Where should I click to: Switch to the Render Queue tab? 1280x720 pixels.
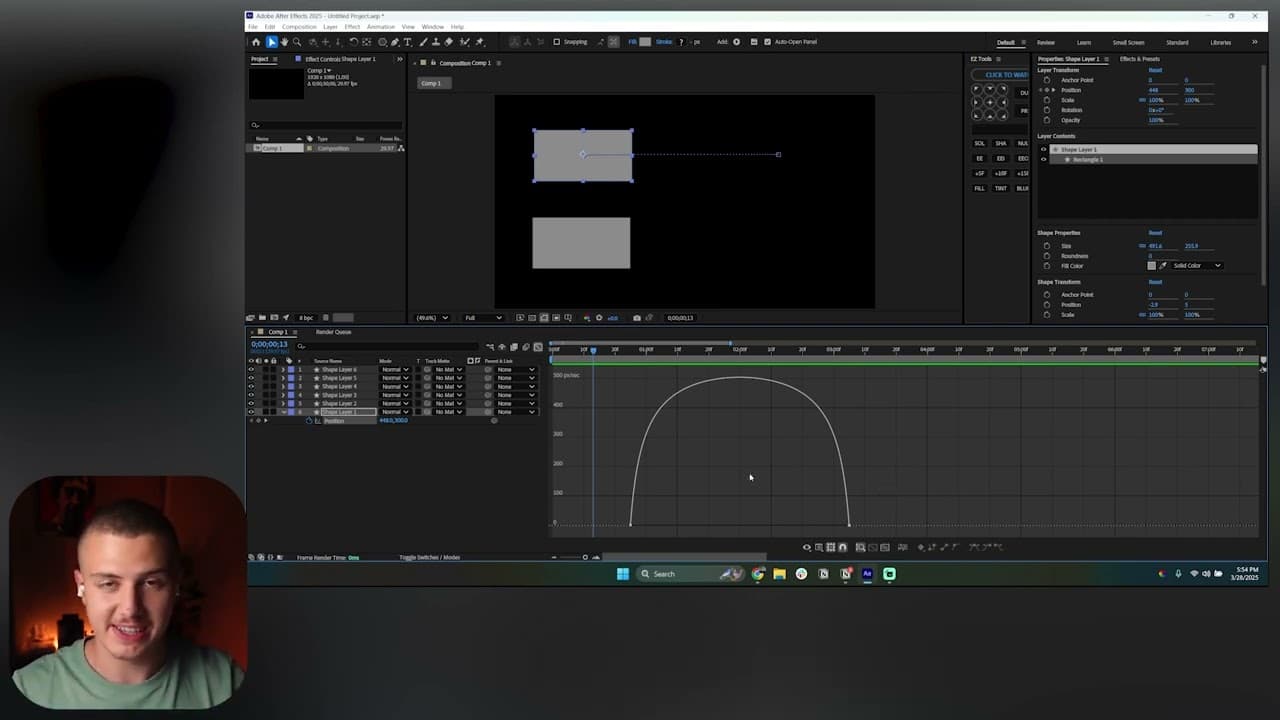[332, 332]
